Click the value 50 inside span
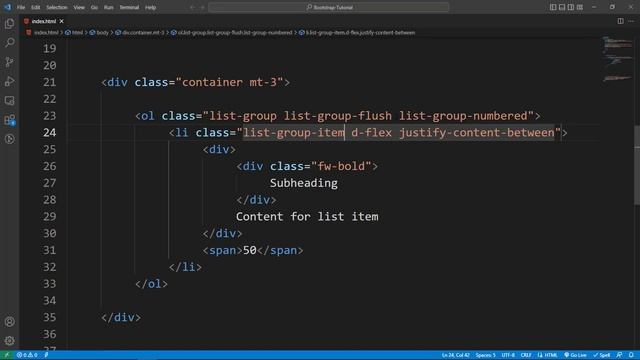This screenshot has height=360, width=640. (249, 250)
